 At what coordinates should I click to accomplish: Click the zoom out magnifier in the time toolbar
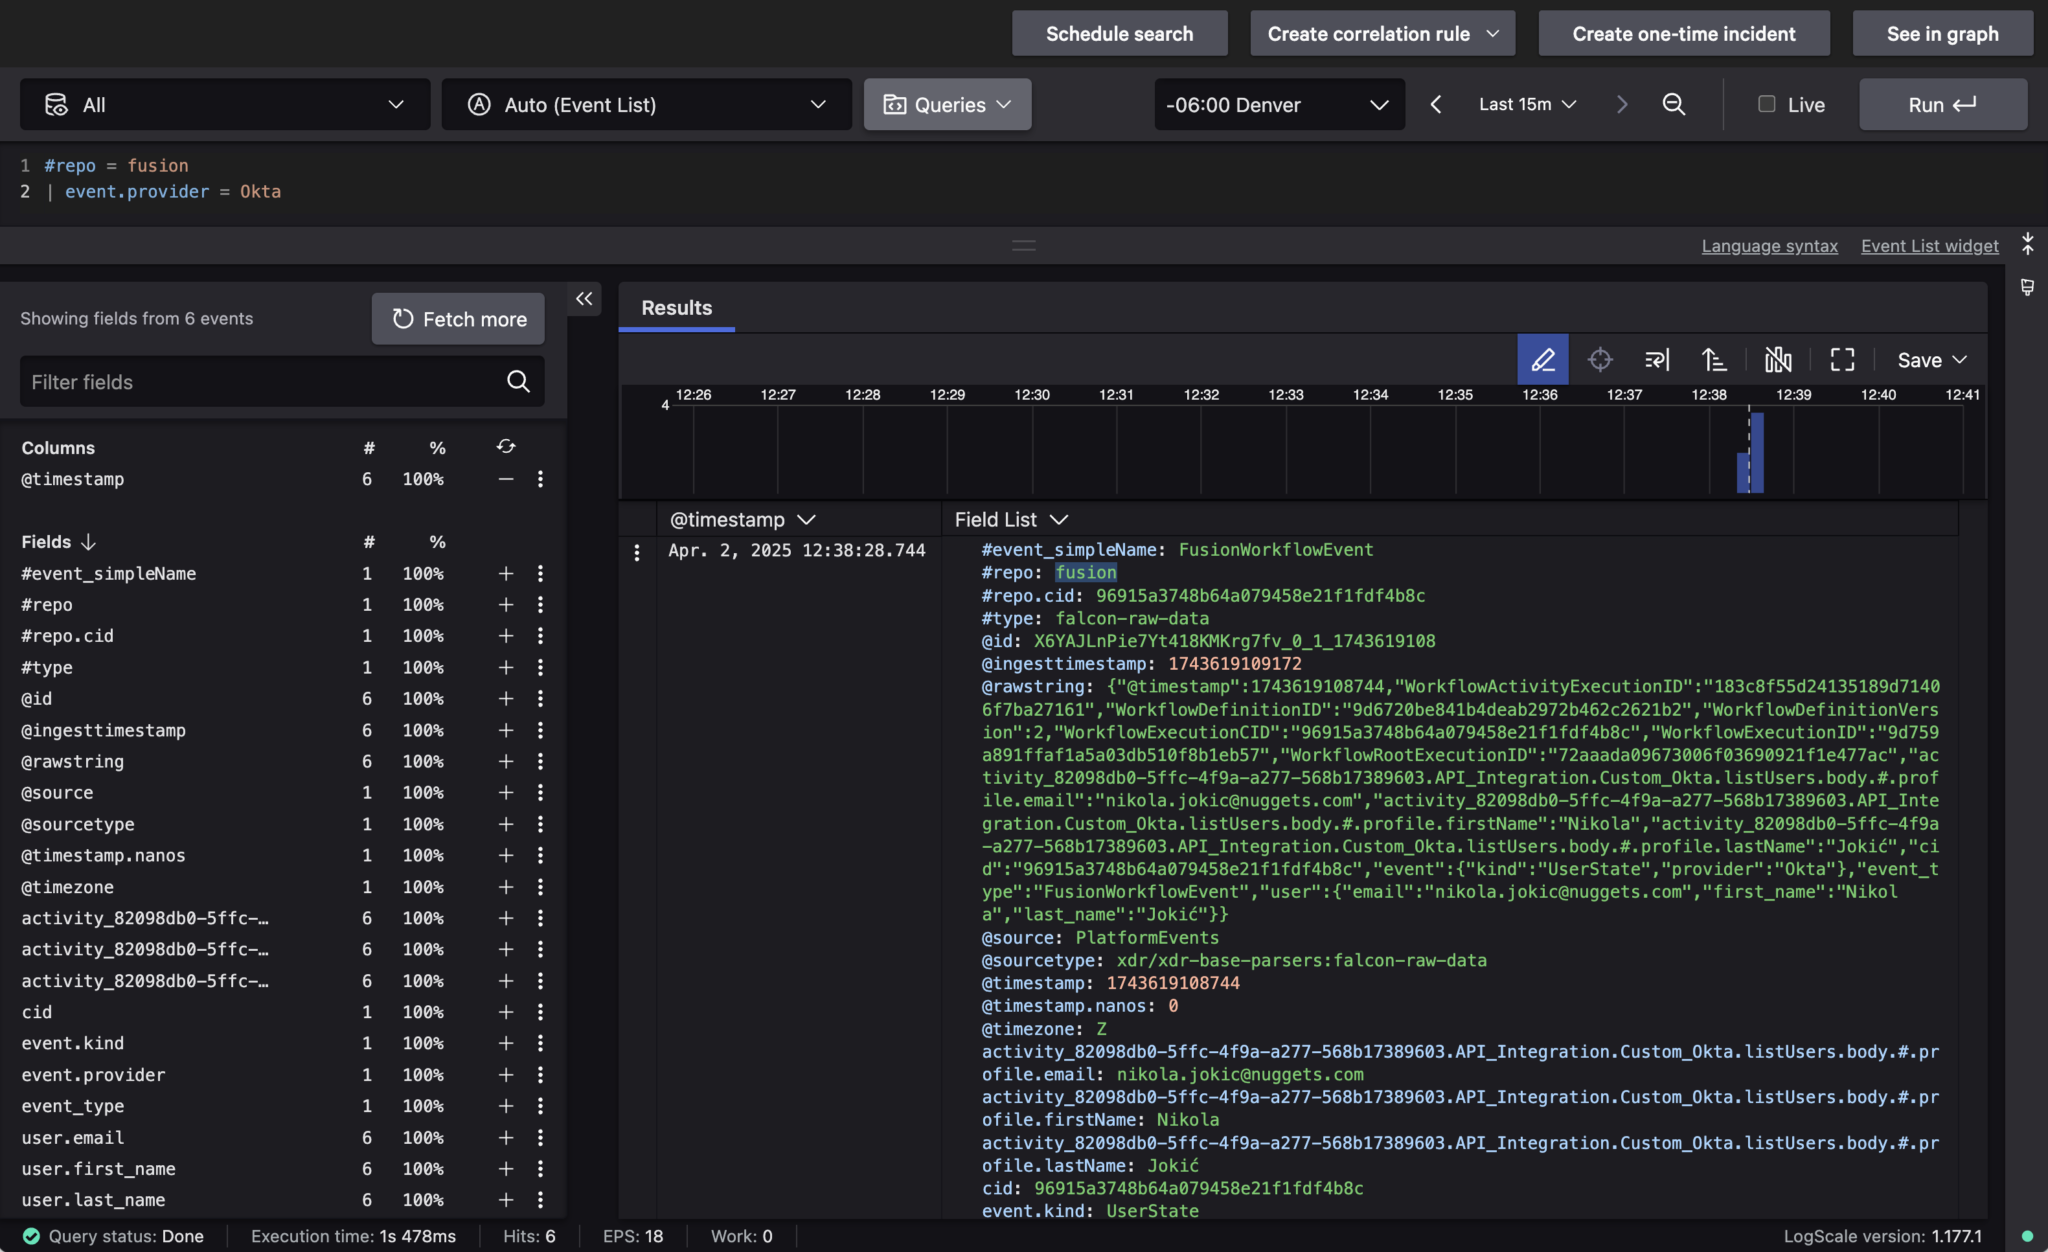click(x=1674, y=104)
